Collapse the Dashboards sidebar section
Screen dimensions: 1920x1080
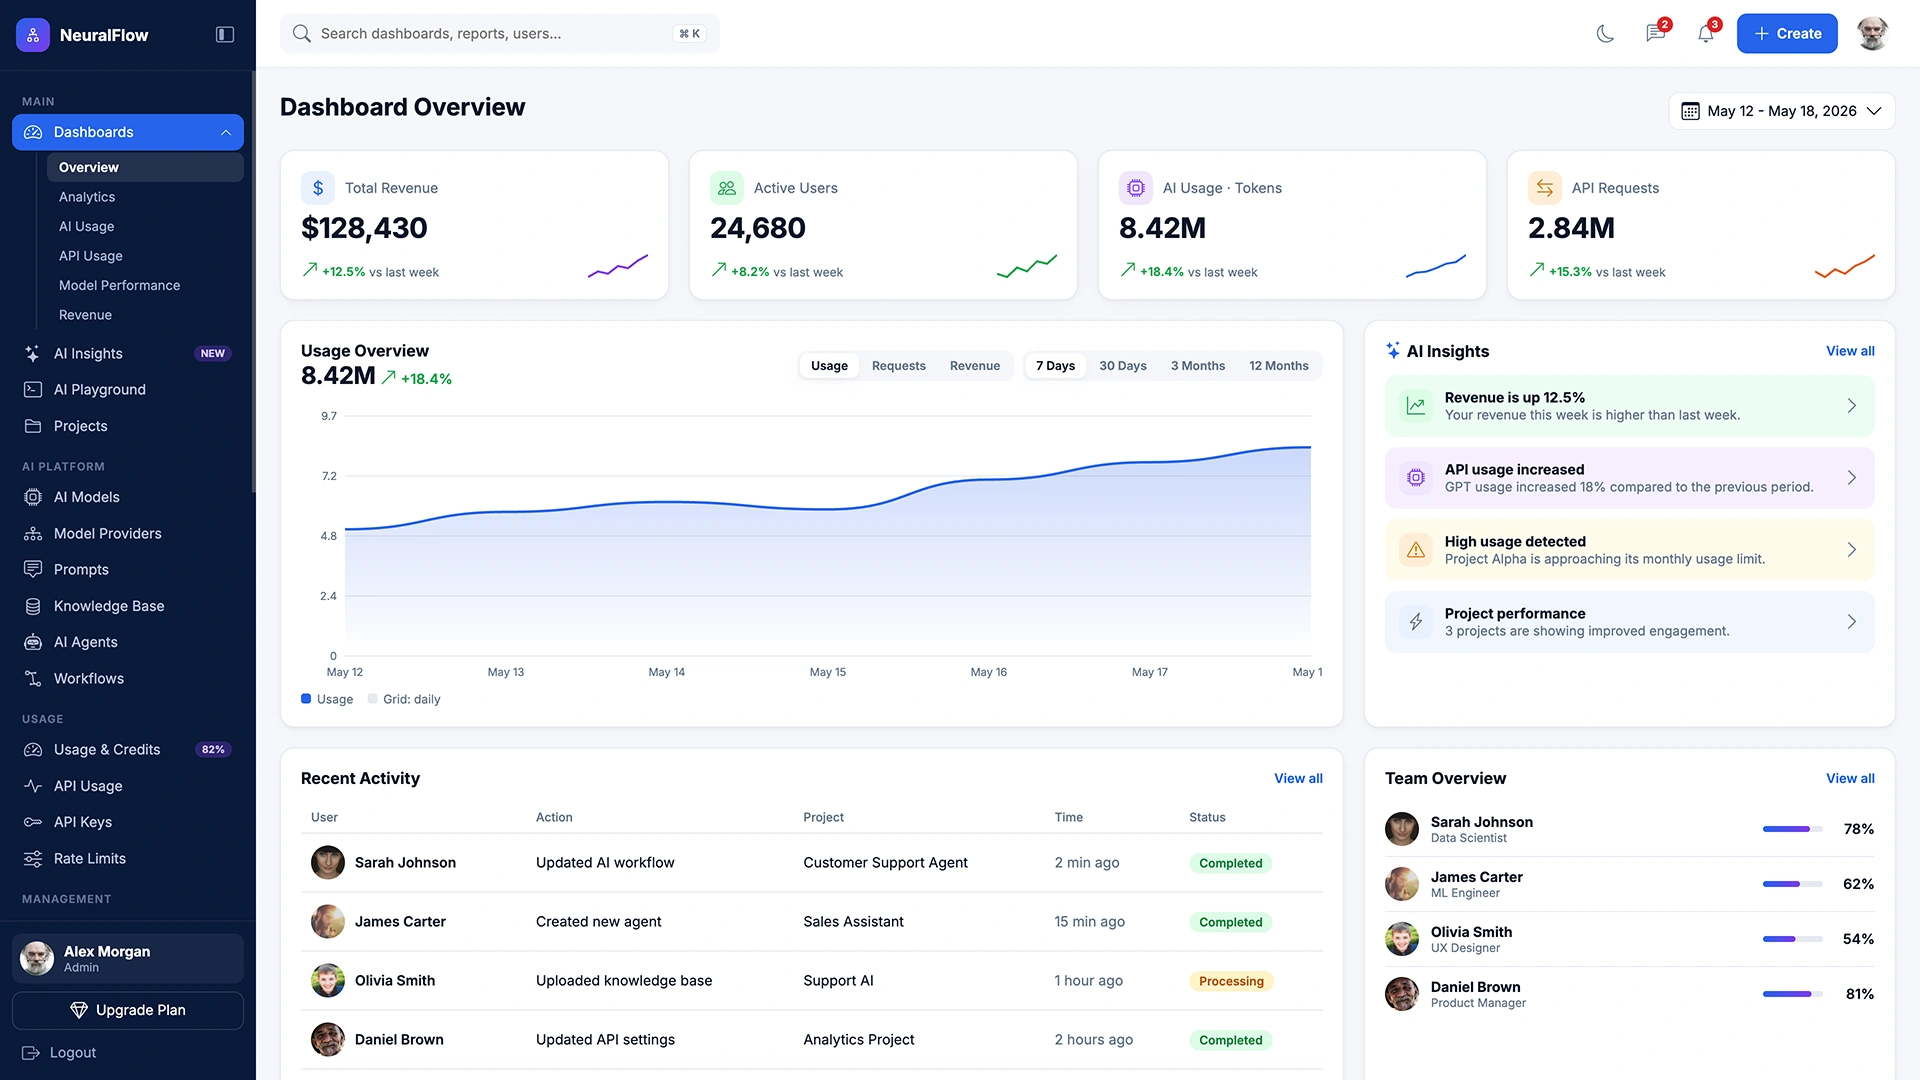pyautogui.click(x=226, y=132)
